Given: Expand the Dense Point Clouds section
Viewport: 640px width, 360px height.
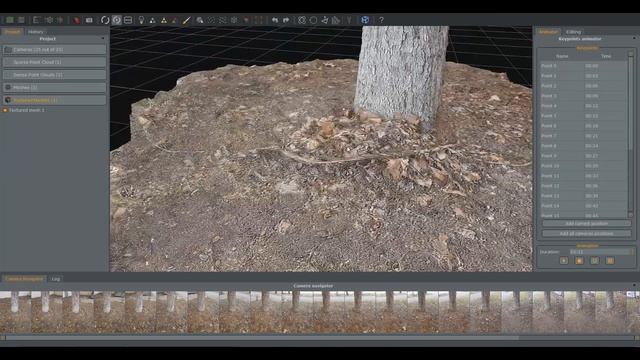Looking at the screenshot, I should (55, 75).
